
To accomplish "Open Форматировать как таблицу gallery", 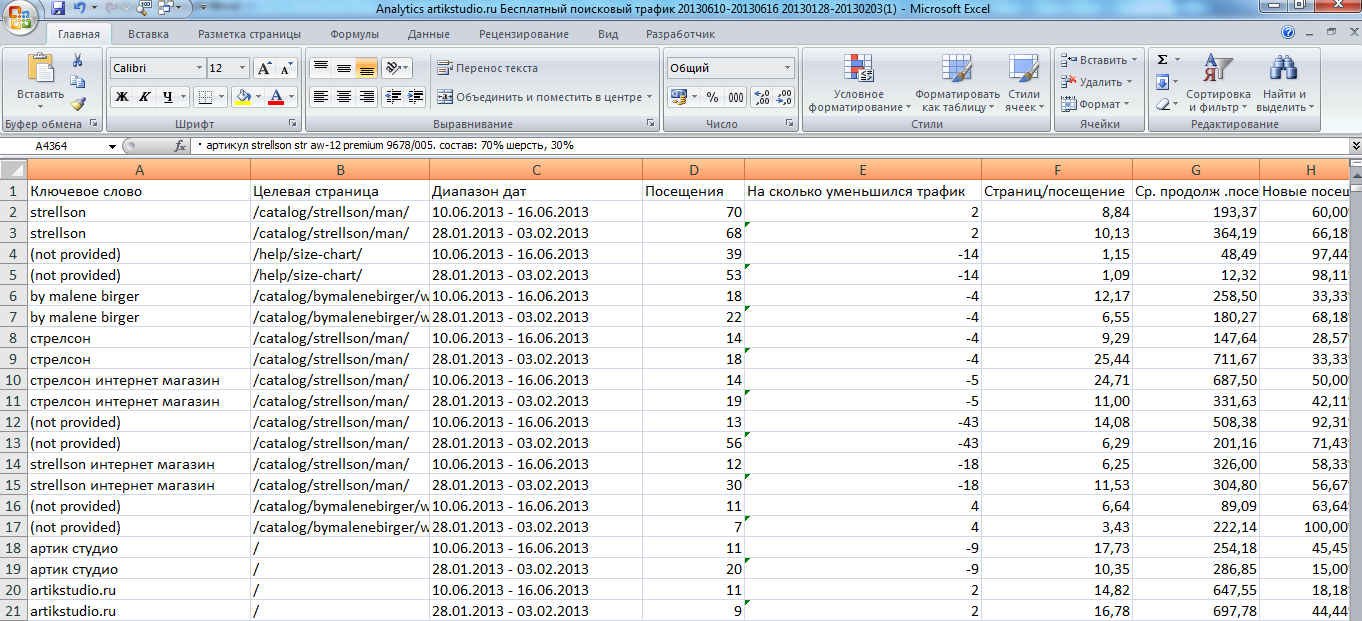I will point(957,82).
